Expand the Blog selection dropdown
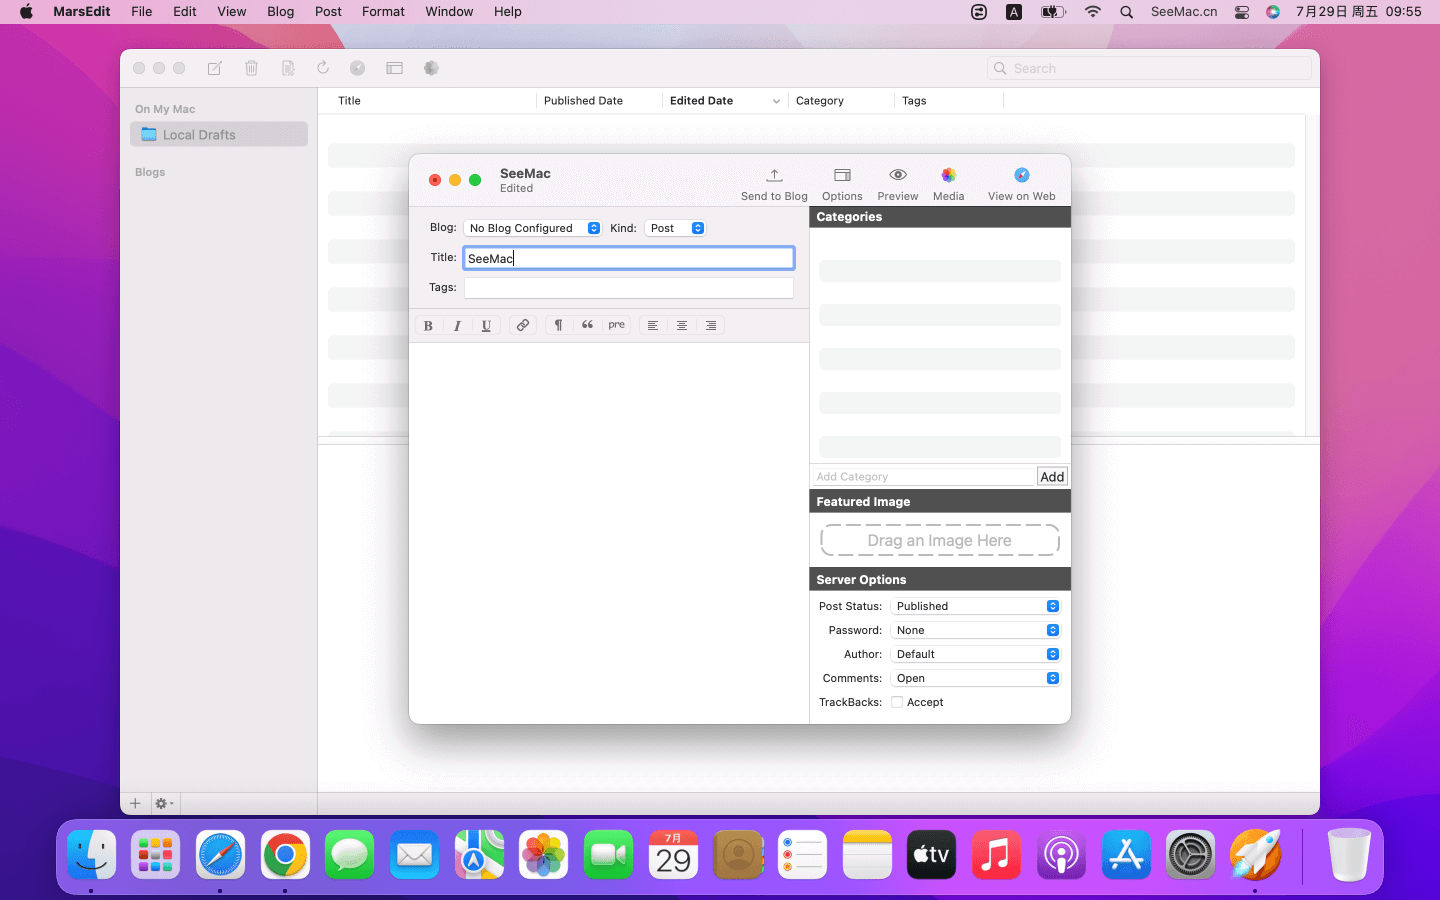1440x900 pixels. (533, 229)
